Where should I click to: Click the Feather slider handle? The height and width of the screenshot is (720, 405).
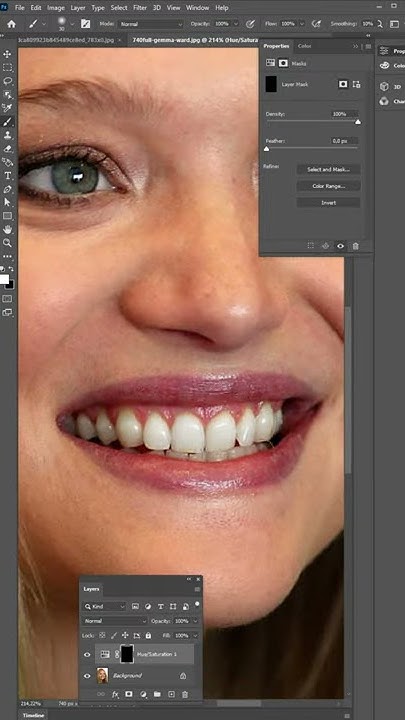coord(266,149)
